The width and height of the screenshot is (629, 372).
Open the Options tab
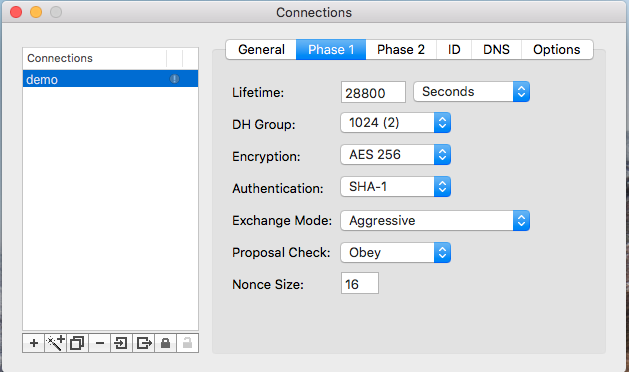tap(557, 49)
